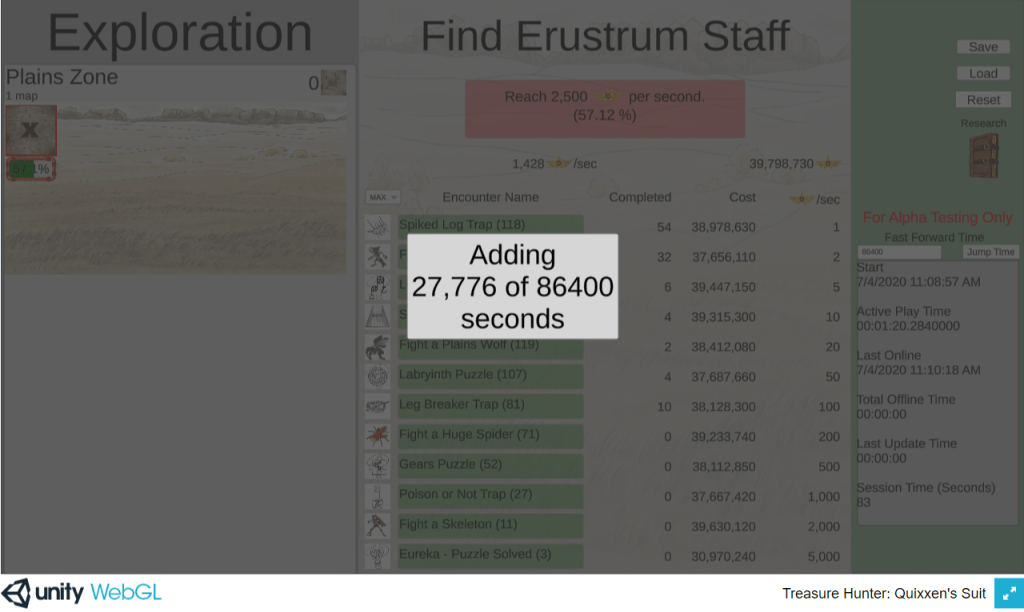This screenshot has height=612, width=1024.
Task: Open the Research book icon
Action: coord(983,155)
